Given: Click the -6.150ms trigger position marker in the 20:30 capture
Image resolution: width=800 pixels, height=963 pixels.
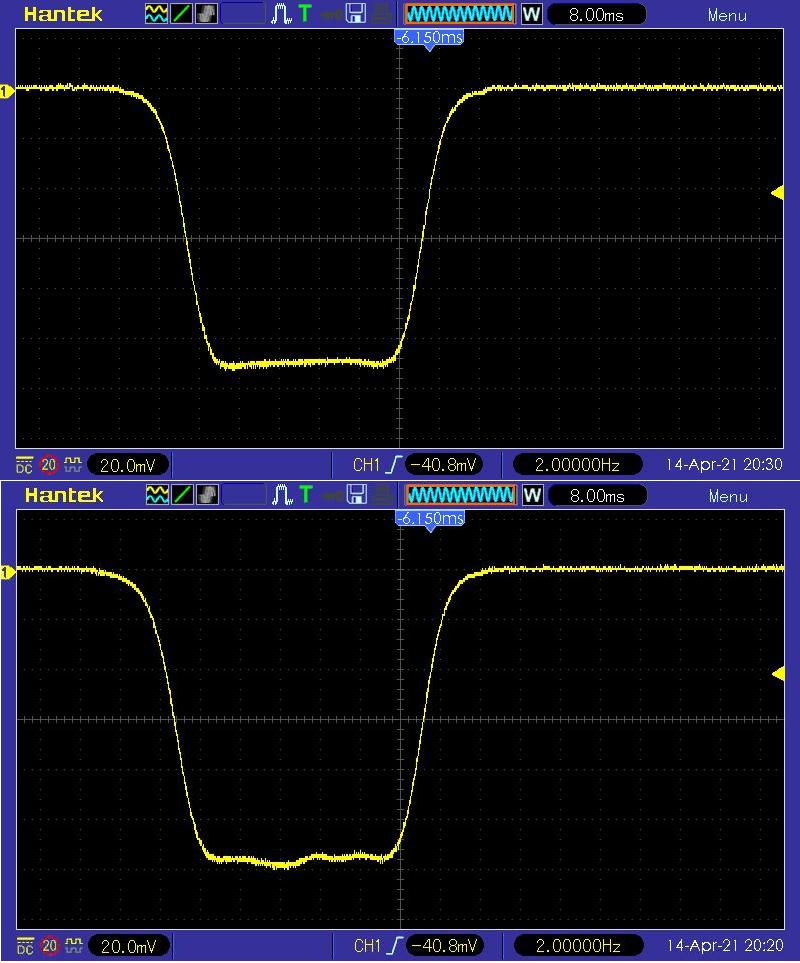Looking at the screenshot, I should tap(429, 39).
